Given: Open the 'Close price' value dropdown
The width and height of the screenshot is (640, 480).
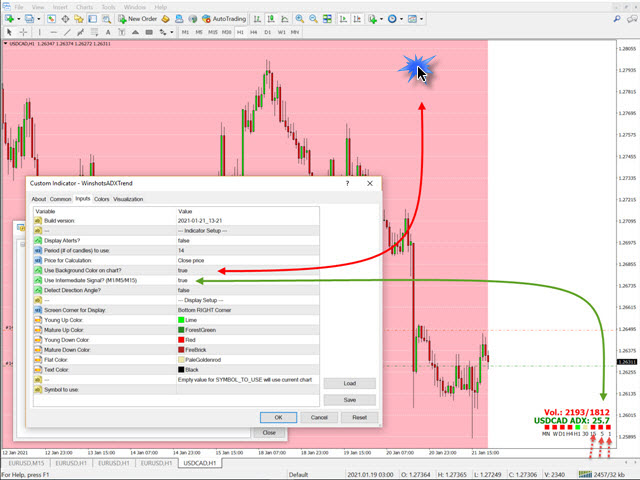Looking at the screenshot, I should coord(247,260).
